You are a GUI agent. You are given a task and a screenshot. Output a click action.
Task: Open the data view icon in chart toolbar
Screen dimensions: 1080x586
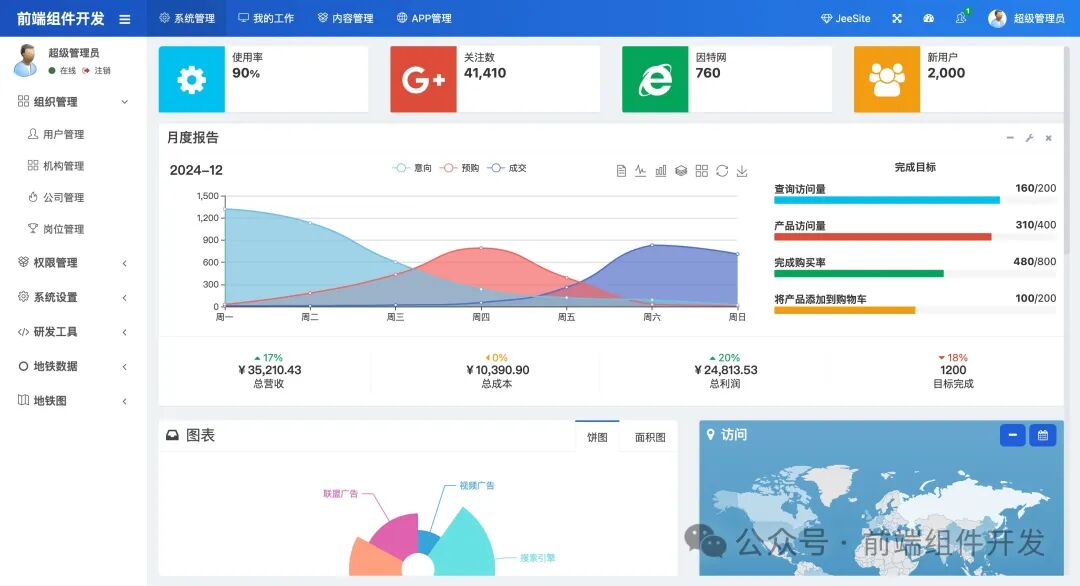tap(621, 170)
